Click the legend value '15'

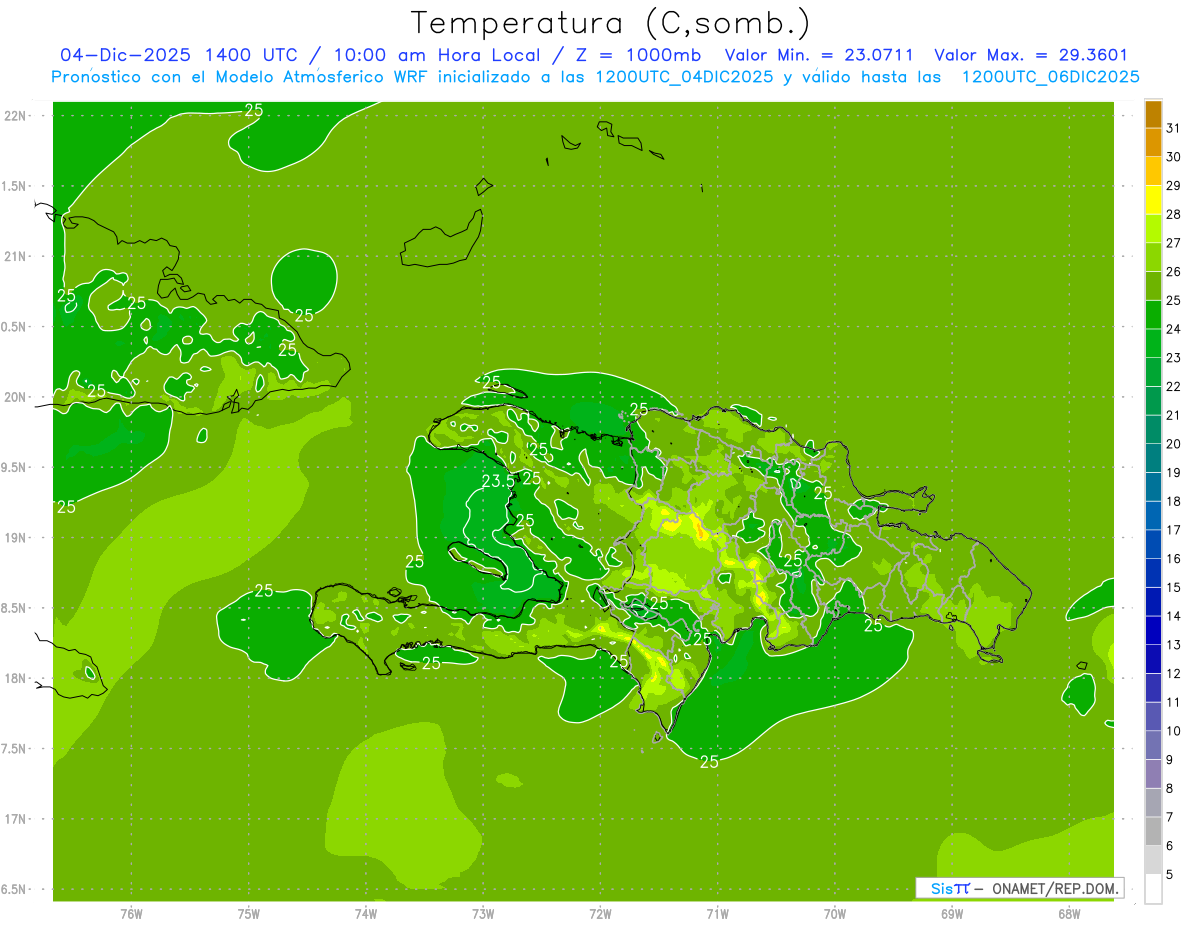[x=1174, y=587]
